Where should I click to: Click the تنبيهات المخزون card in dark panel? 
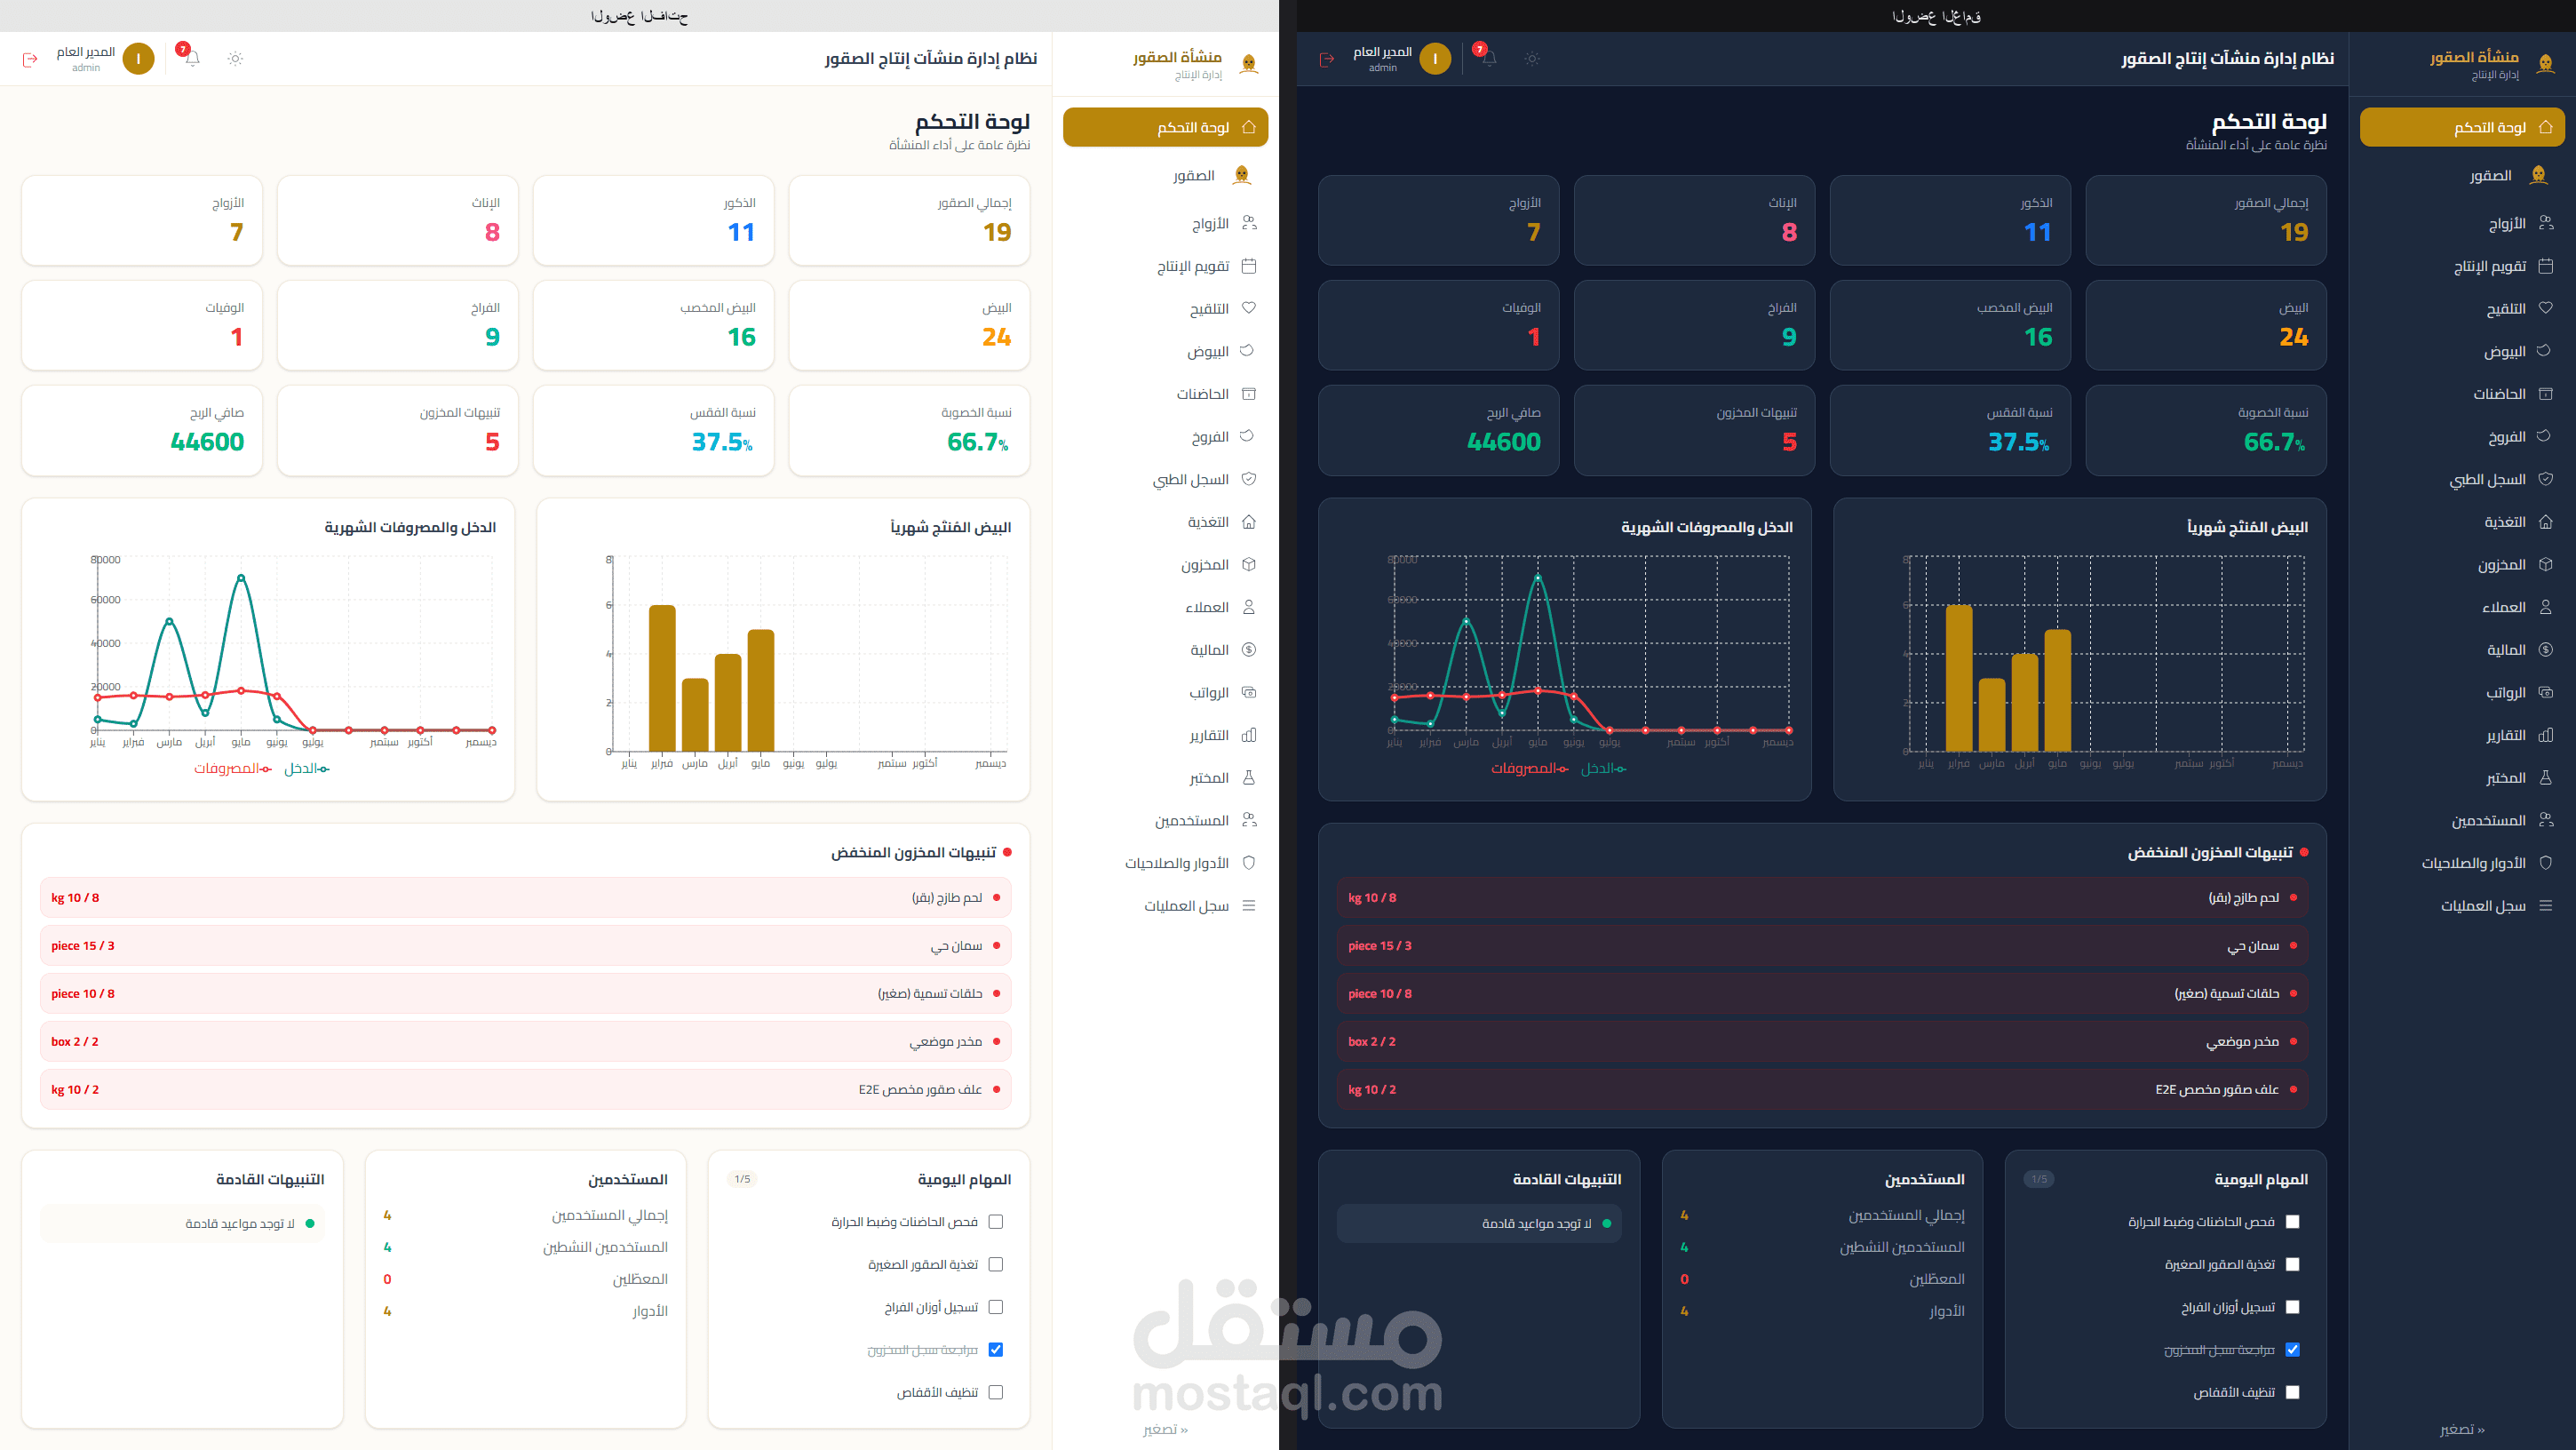pyautogui.click(x=1694, y=430)
